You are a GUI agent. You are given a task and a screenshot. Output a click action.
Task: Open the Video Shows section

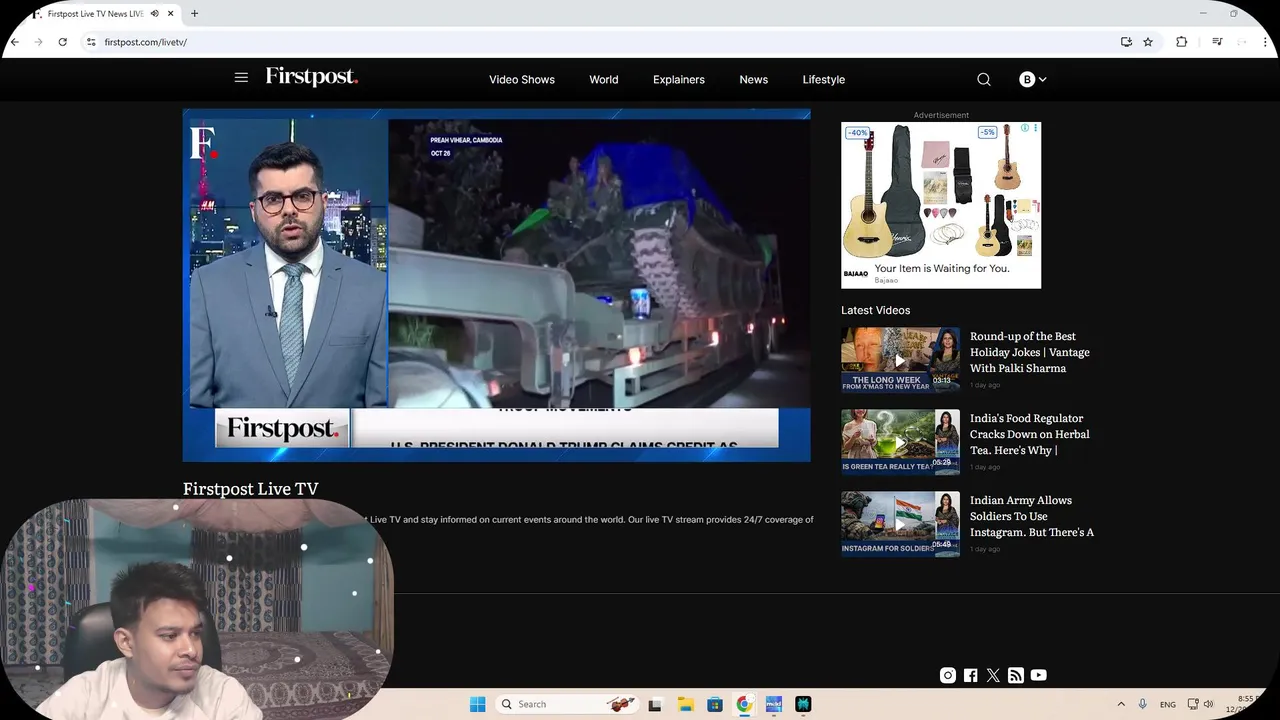pos(522,80)
